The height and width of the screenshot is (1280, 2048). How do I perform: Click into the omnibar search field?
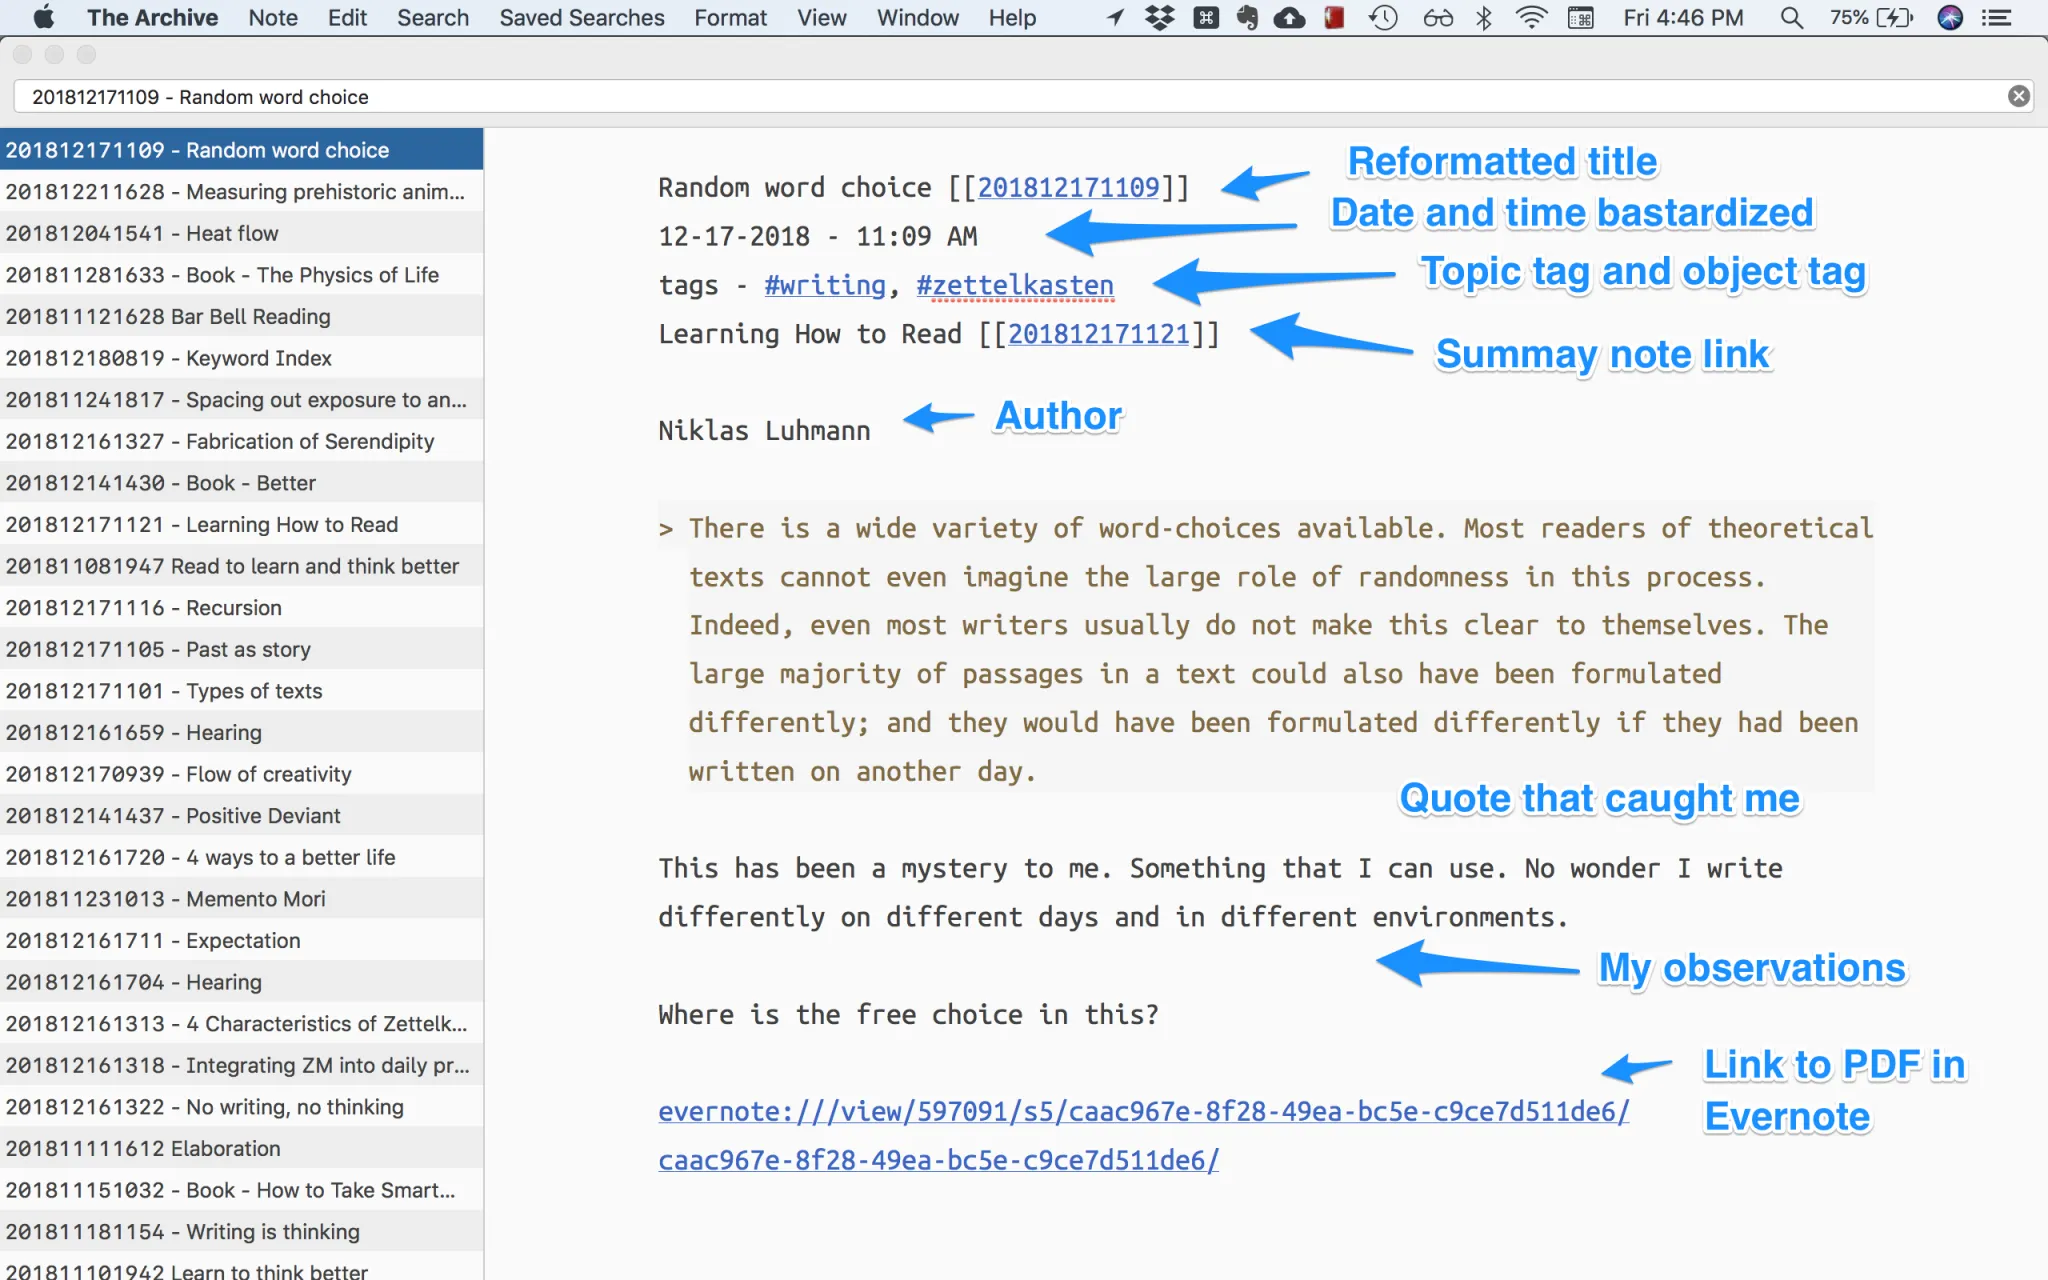[1000, 97]
